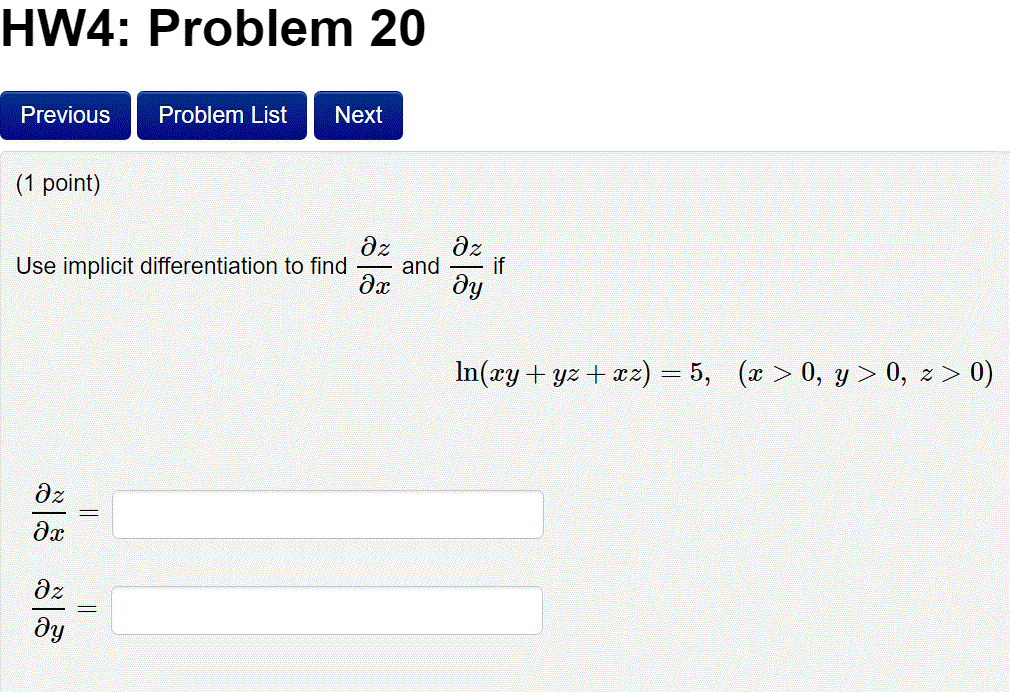
Task: Click the ∂z/∂x fraction label
Action: click(x=48, y=513)
